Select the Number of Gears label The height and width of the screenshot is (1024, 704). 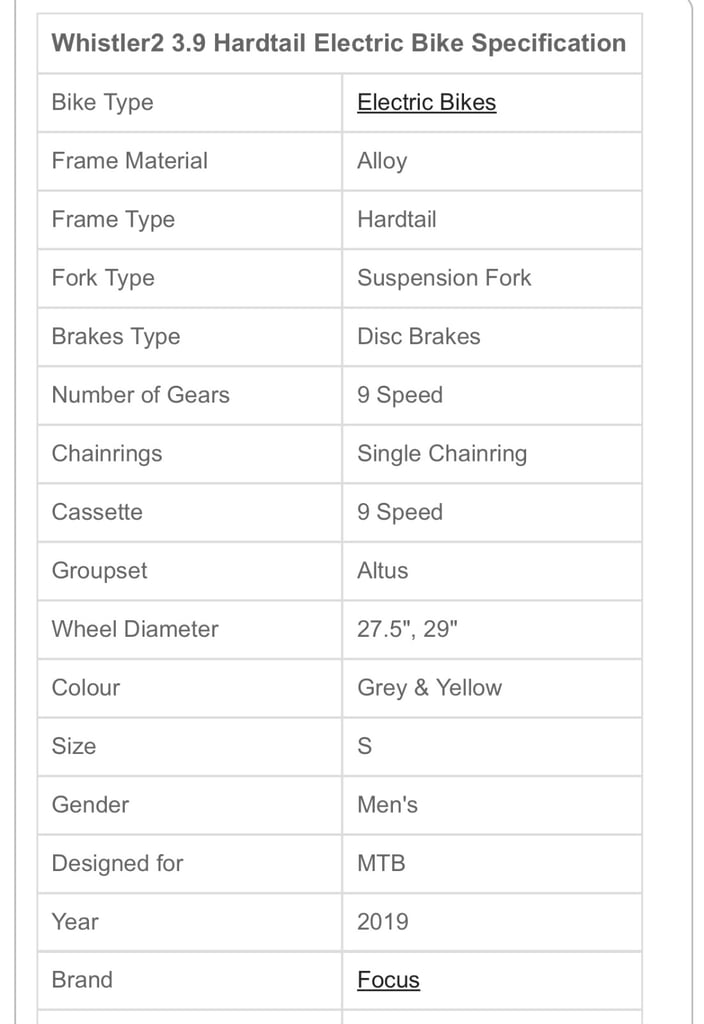coord(140,395)
